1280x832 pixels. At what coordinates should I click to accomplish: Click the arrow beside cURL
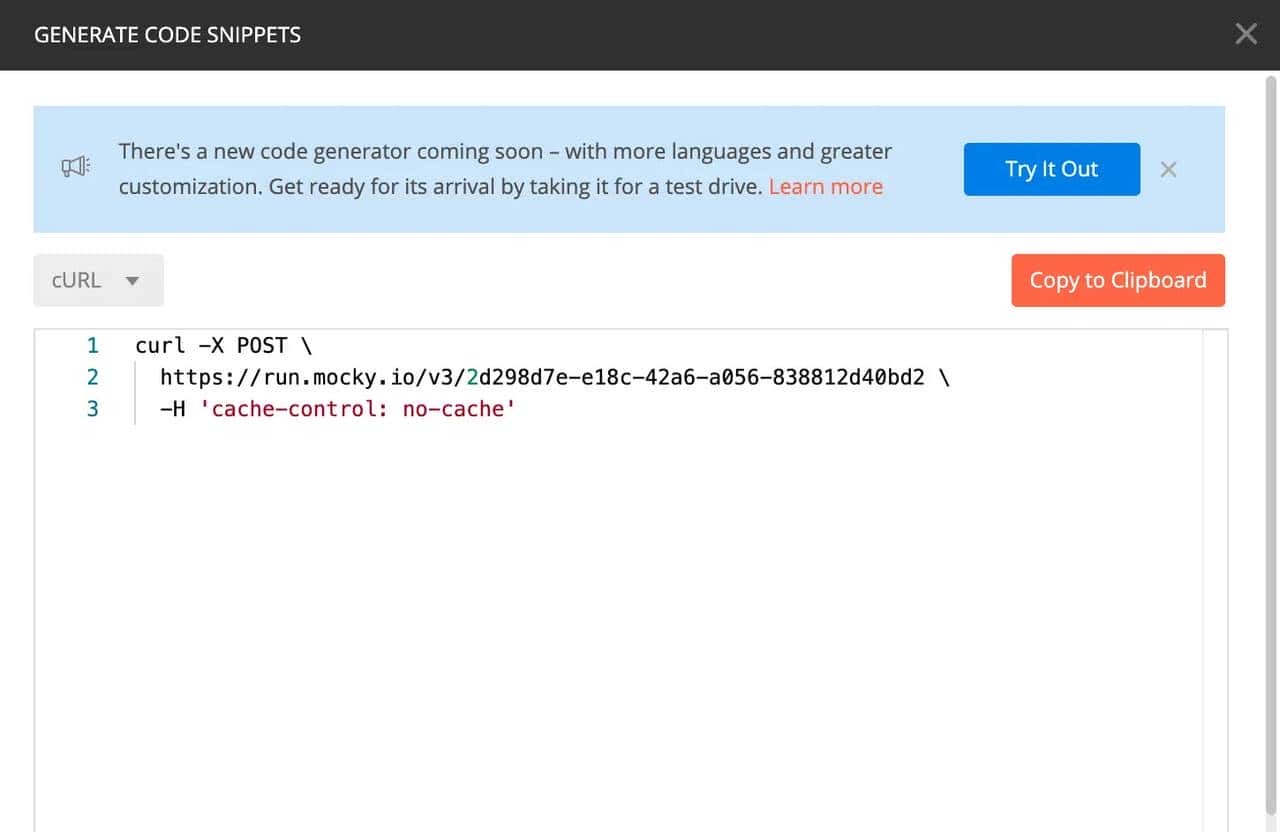click(132, 281)
